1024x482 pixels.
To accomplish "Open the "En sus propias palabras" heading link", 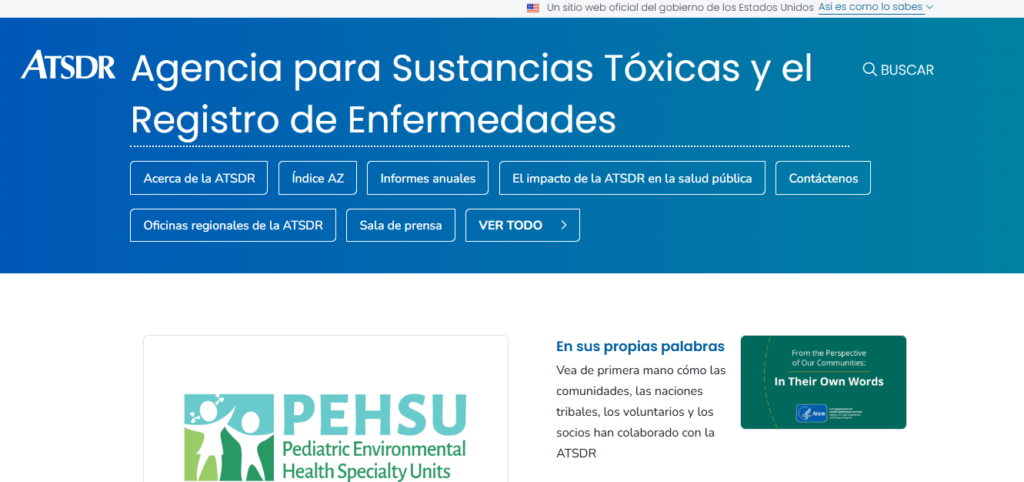I will pyautogui.click(x=640, y=346).
